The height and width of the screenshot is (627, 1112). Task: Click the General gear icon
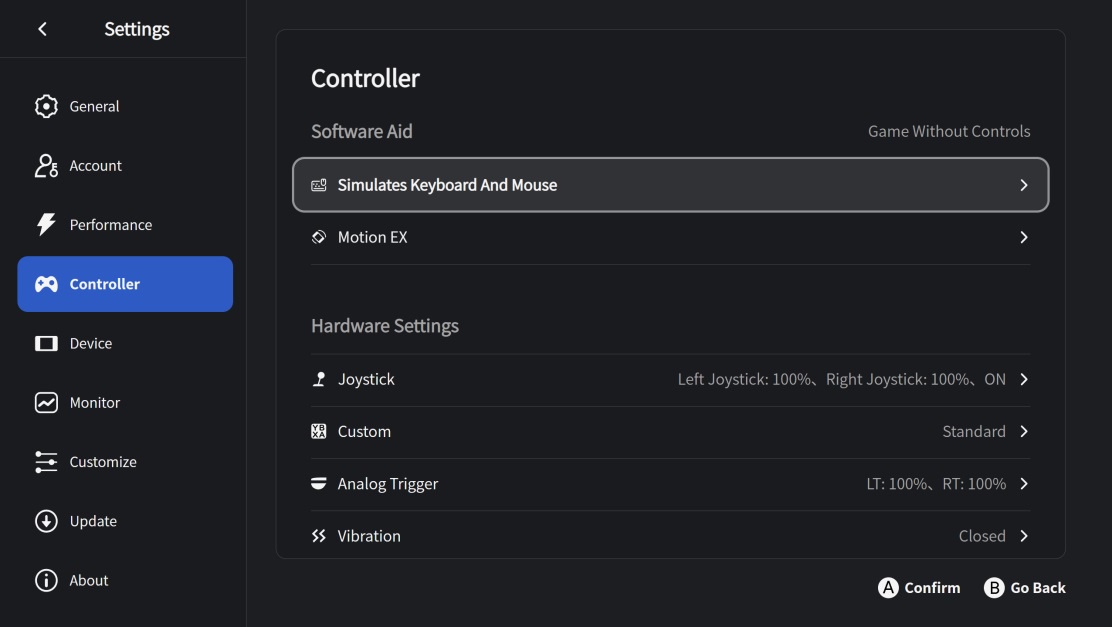(46, 107)
